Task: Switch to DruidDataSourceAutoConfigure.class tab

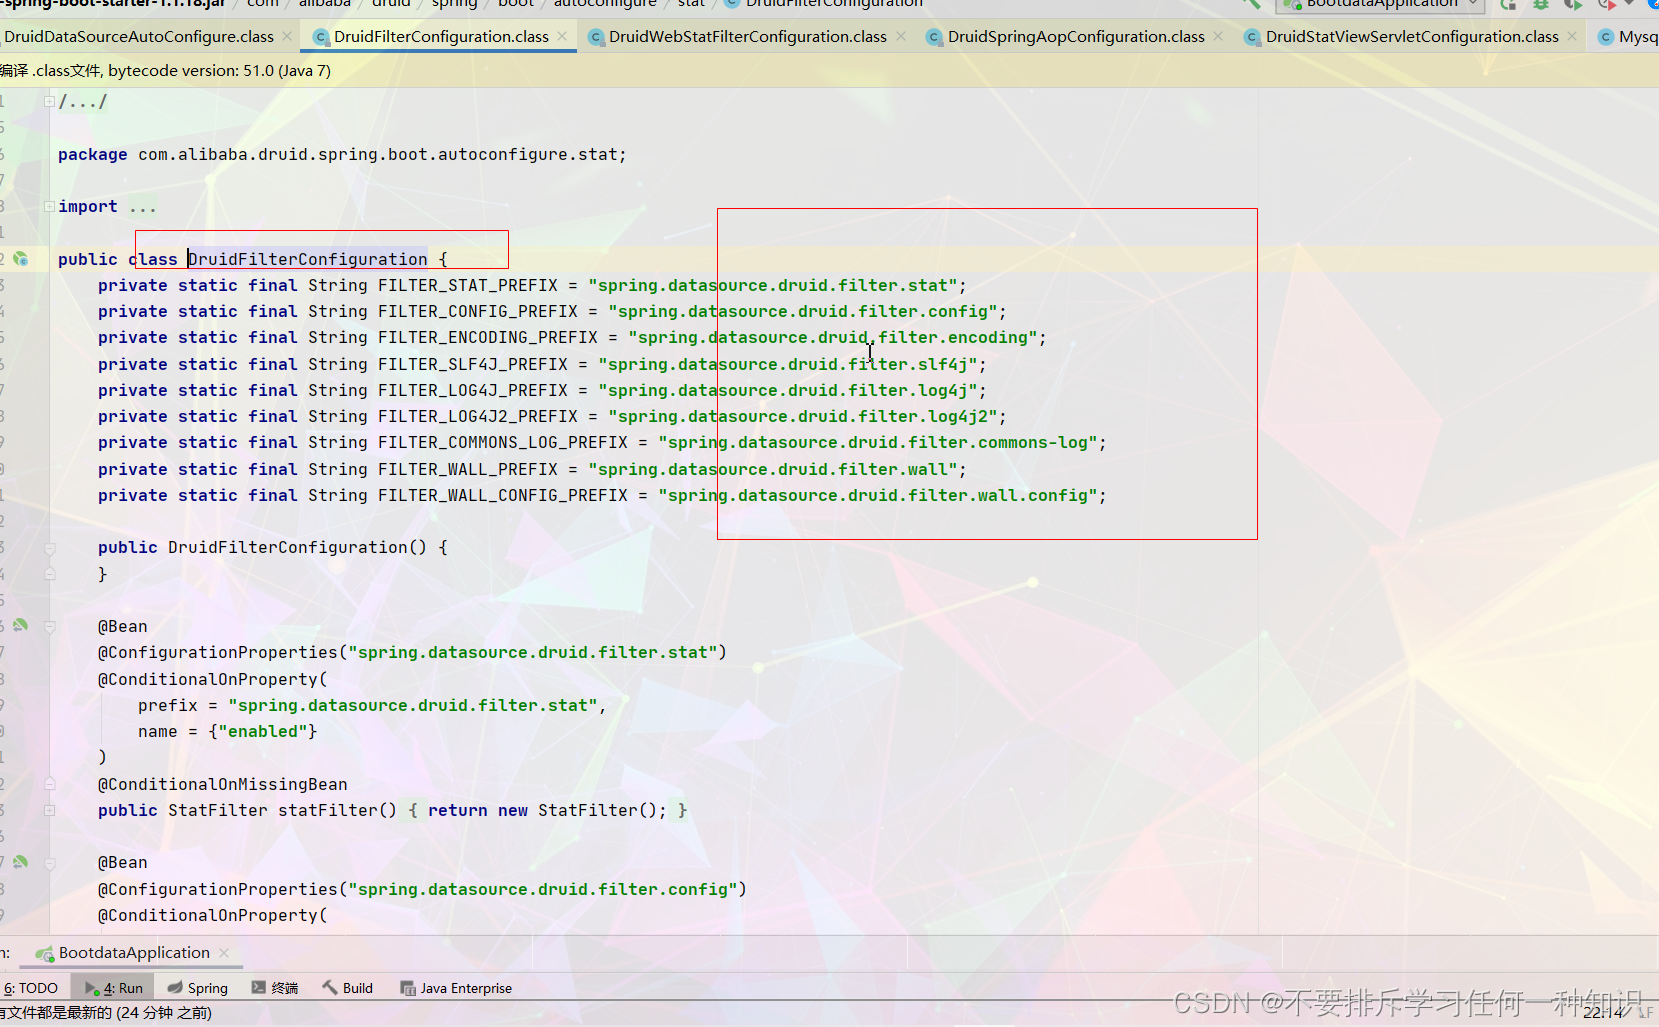Action: pos(139,37)
